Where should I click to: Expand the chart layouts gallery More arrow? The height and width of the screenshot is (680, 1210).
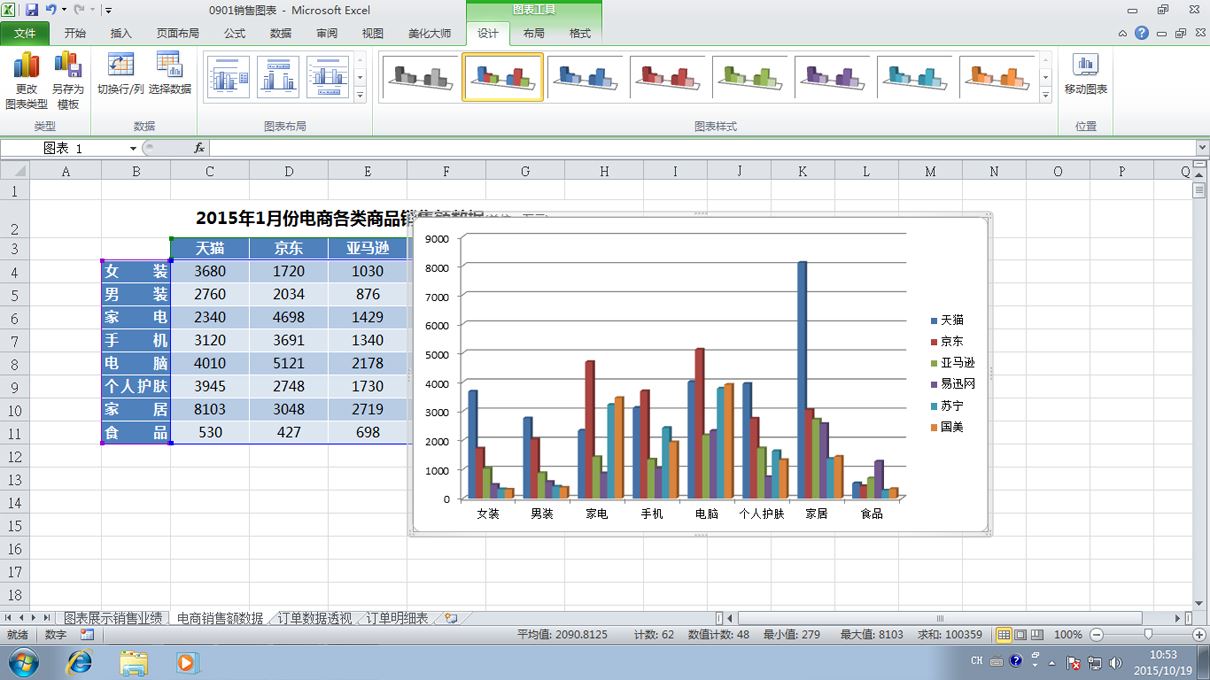coord(360,95)
